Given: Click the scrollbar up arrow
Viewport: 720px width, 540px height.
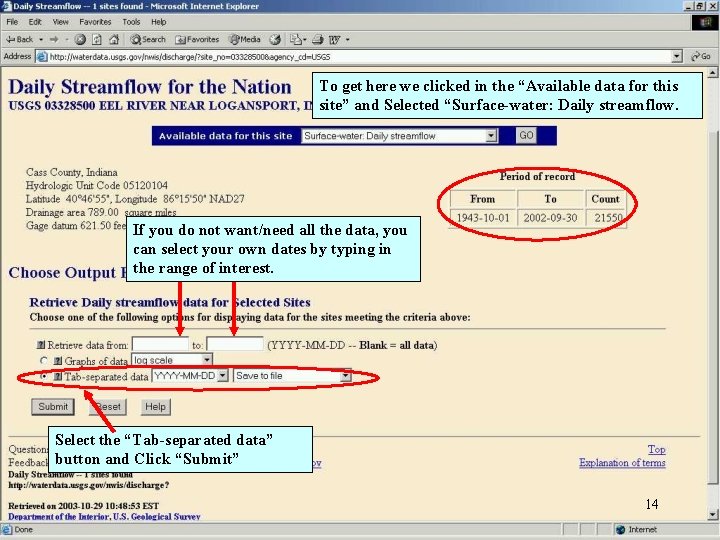Looking at the screenshot, I should [x=712, y=73].
